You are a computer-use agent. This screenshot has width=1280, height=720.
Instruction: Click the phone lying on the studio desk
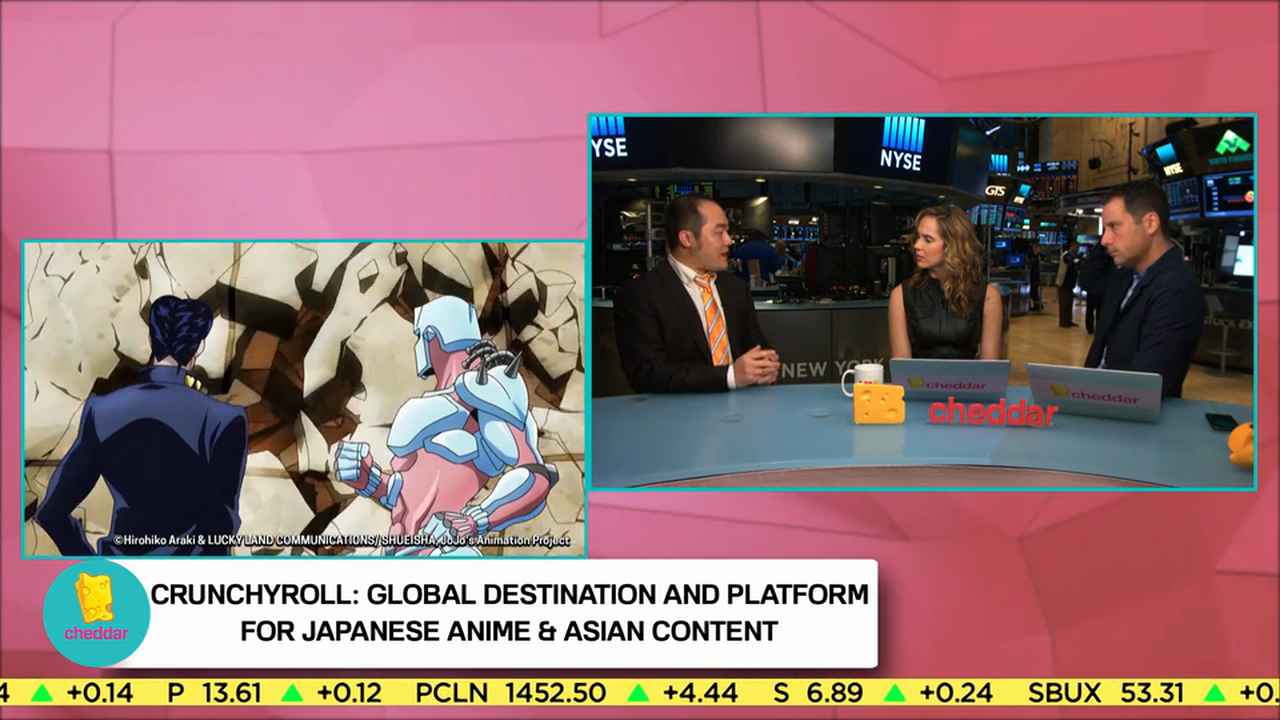pos(1221,422)
